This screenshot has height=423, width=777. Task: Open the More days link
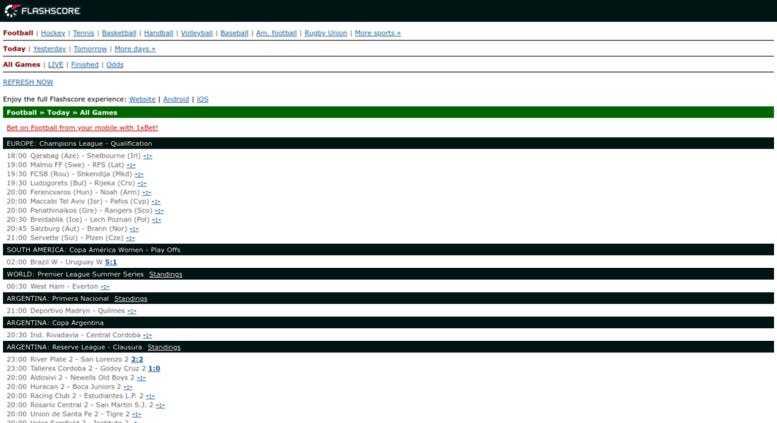coord(135,49)
